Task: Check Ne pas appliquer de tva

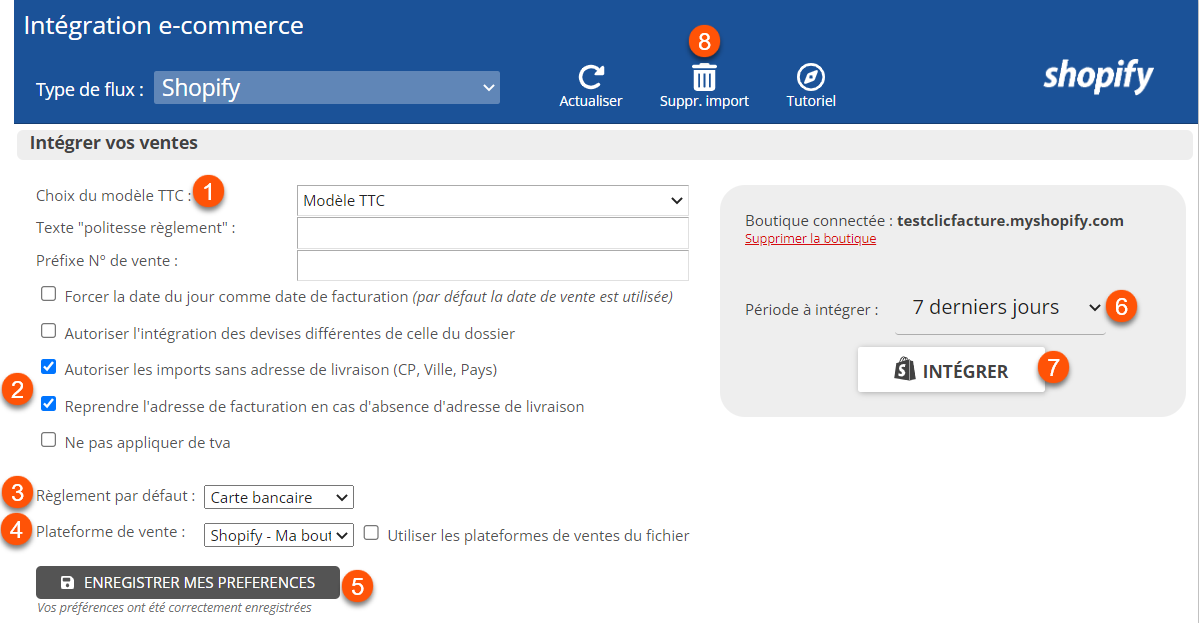Action: click(48, 440)
